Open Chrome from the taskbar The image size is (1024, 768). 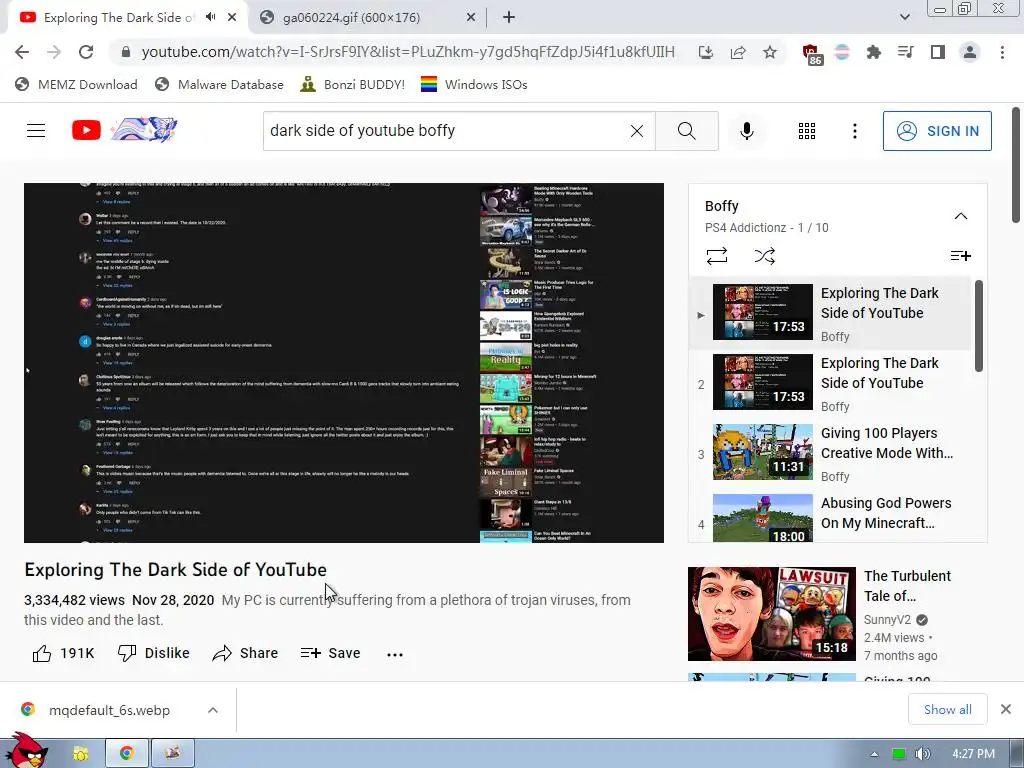click(127, 754)
